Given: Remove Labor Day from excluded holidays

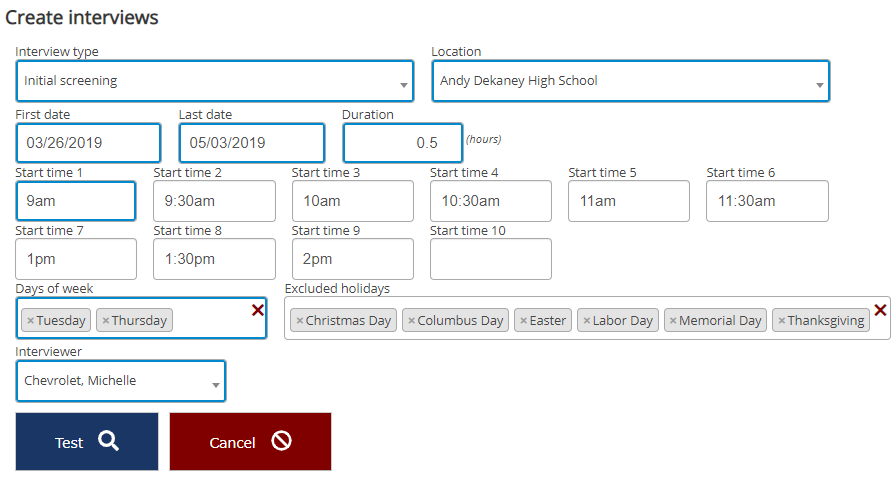Looking at the screenshot, I should coord(587,321).
